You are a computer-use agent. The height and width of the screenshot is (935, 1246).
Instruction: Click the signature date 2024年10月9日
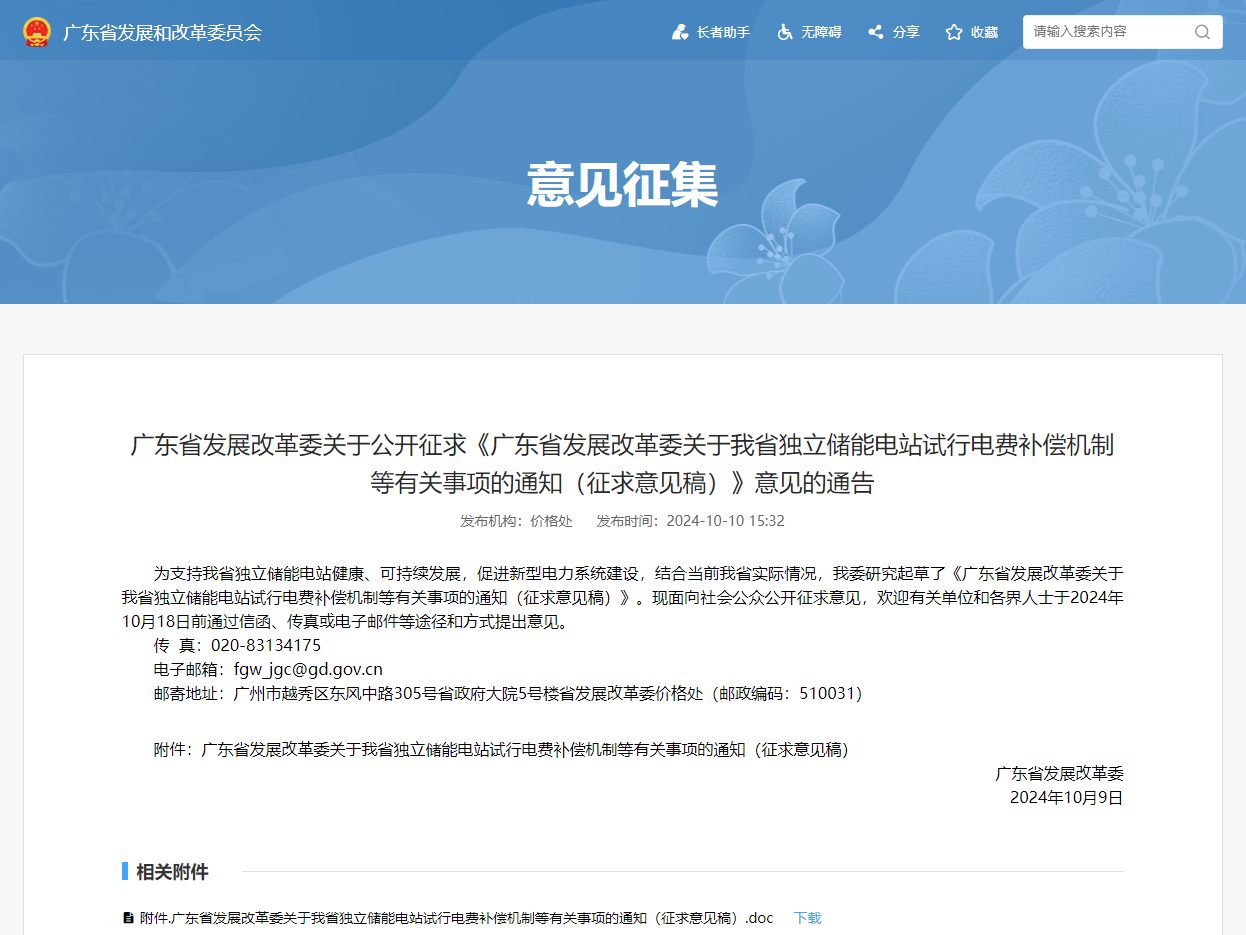[1067, 798]
